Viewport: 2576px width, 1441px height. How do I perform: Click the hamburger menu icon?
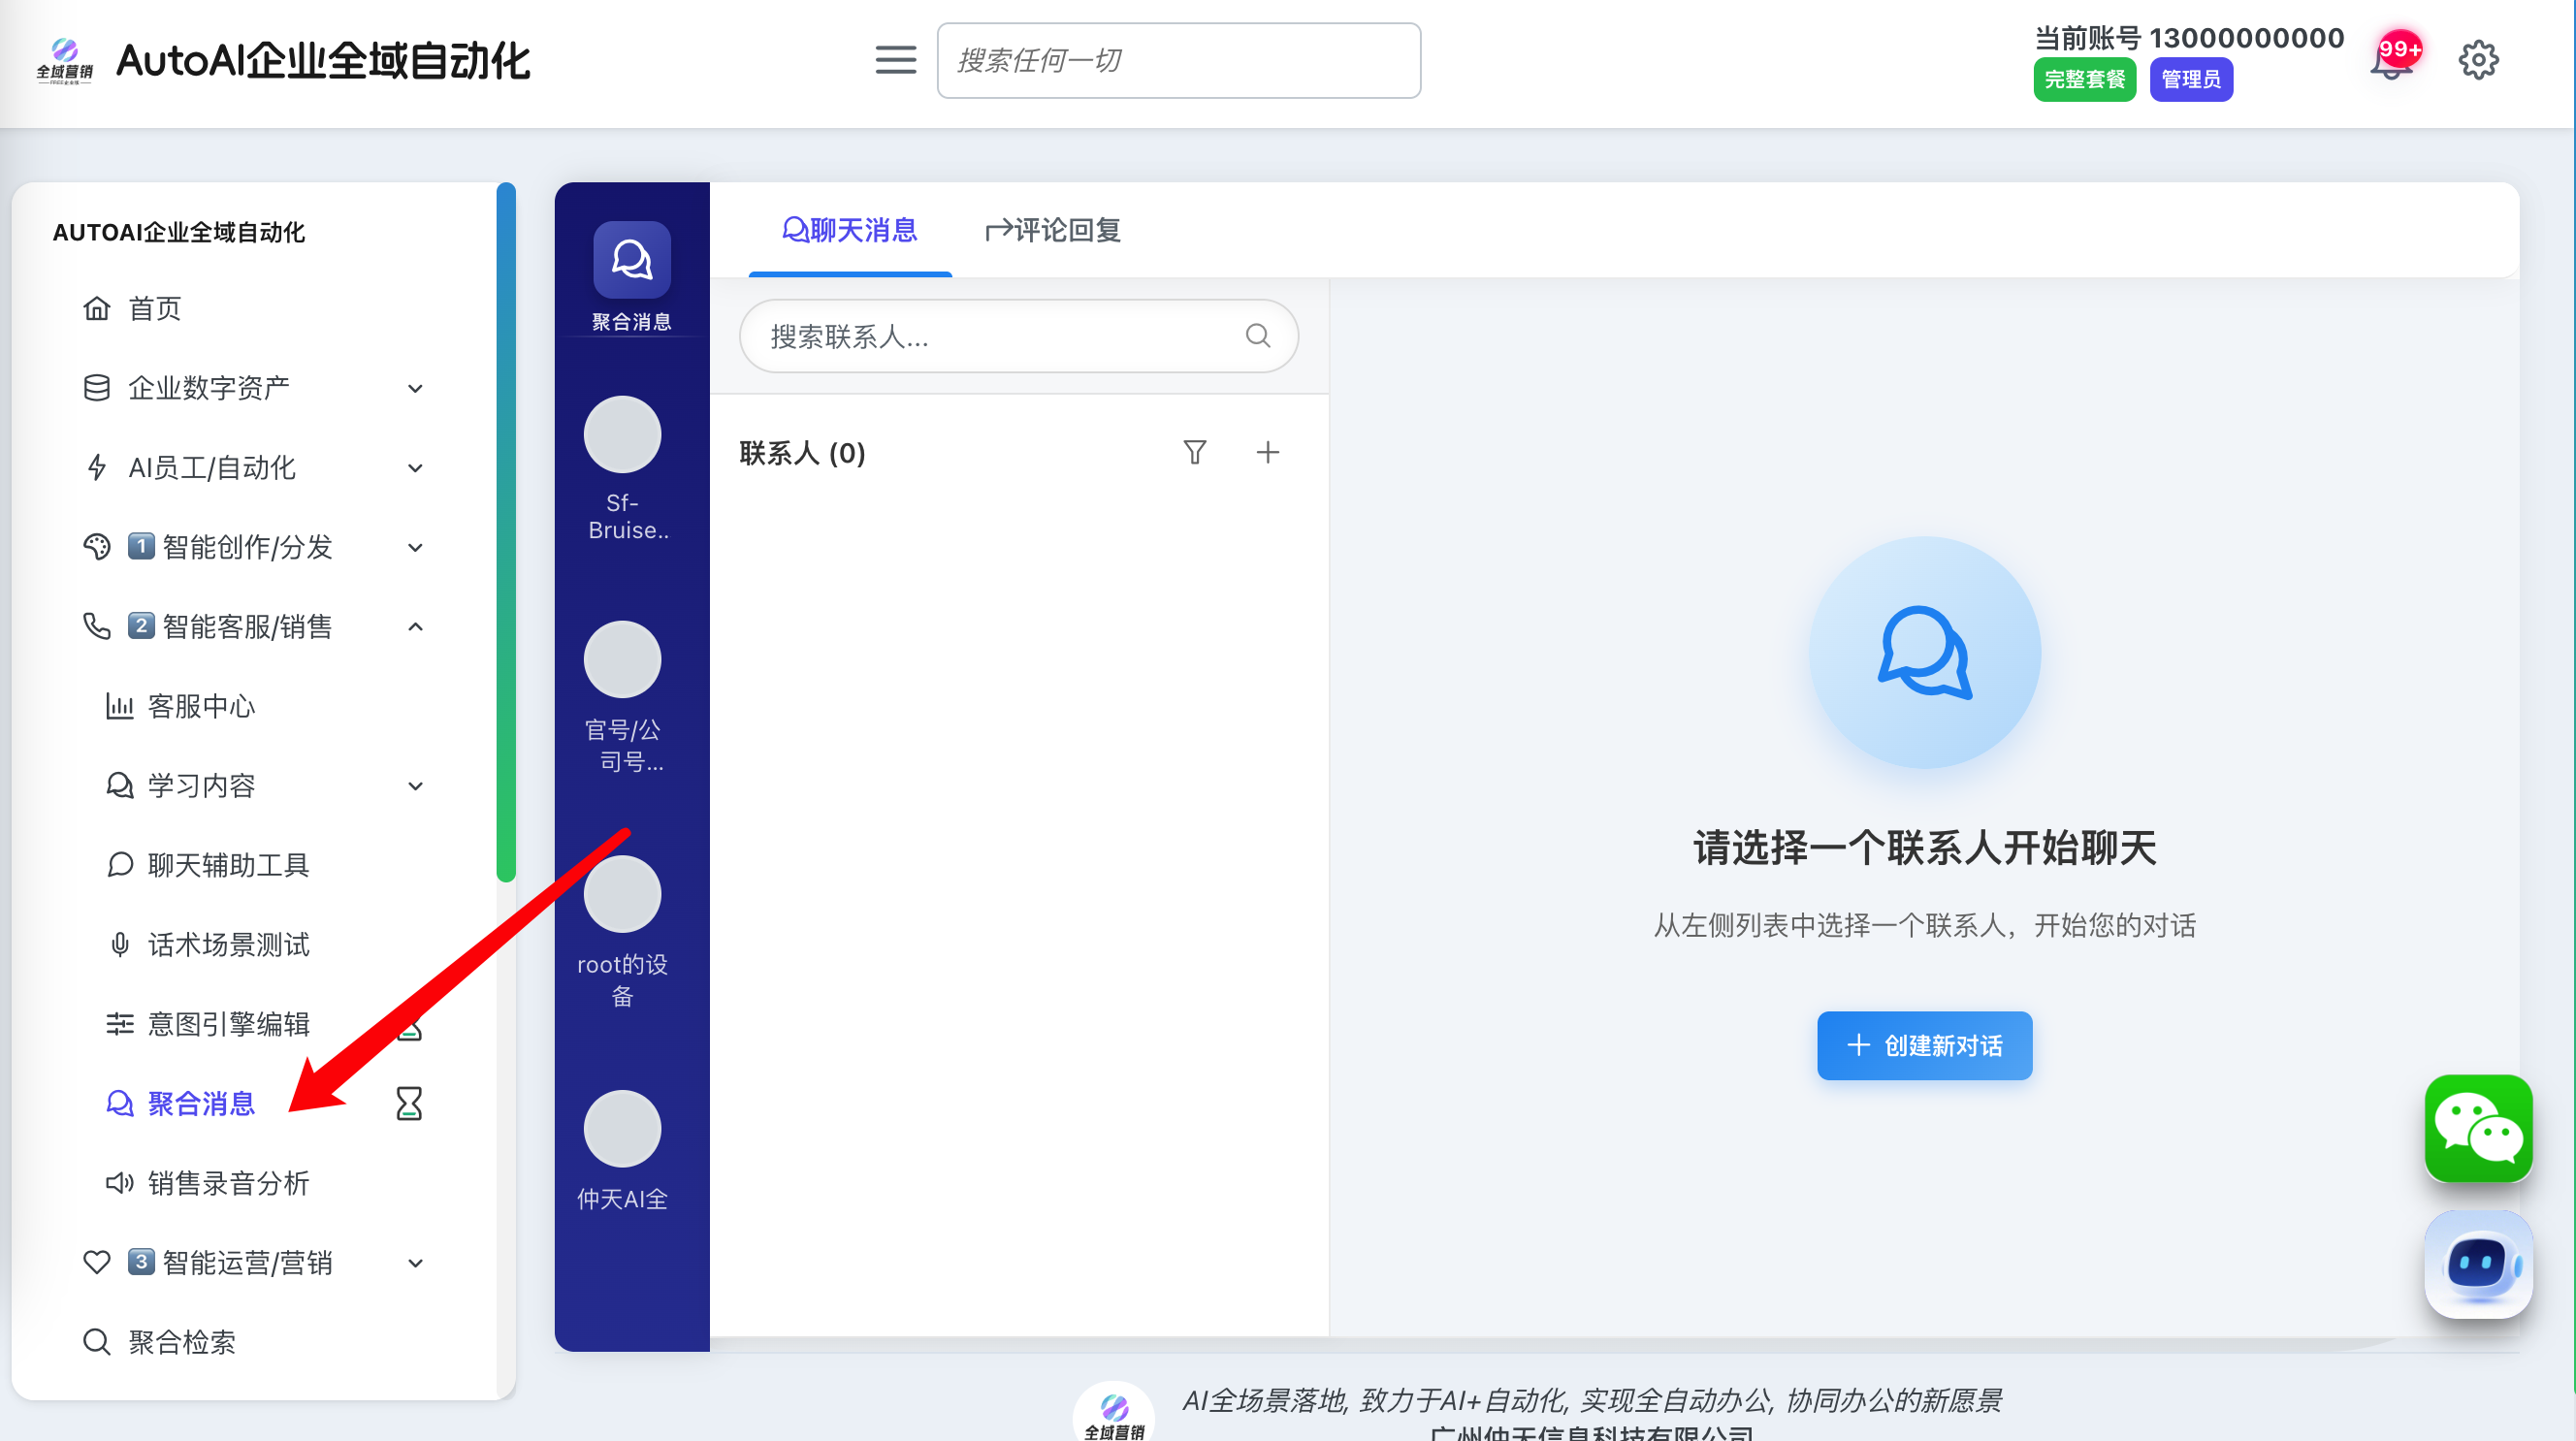tap(895, 60)
